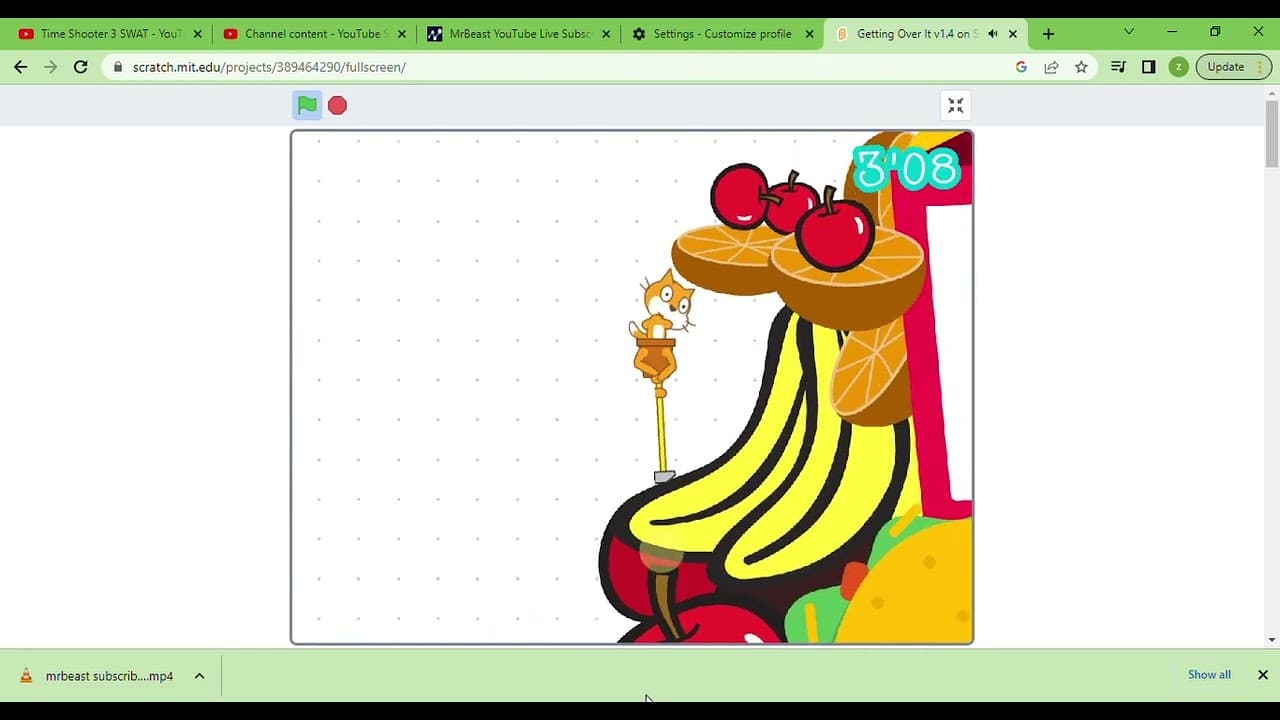Open a new browser tab
The height and width of the screenshot is (720, 1280).
click(x=1048, y=34)
